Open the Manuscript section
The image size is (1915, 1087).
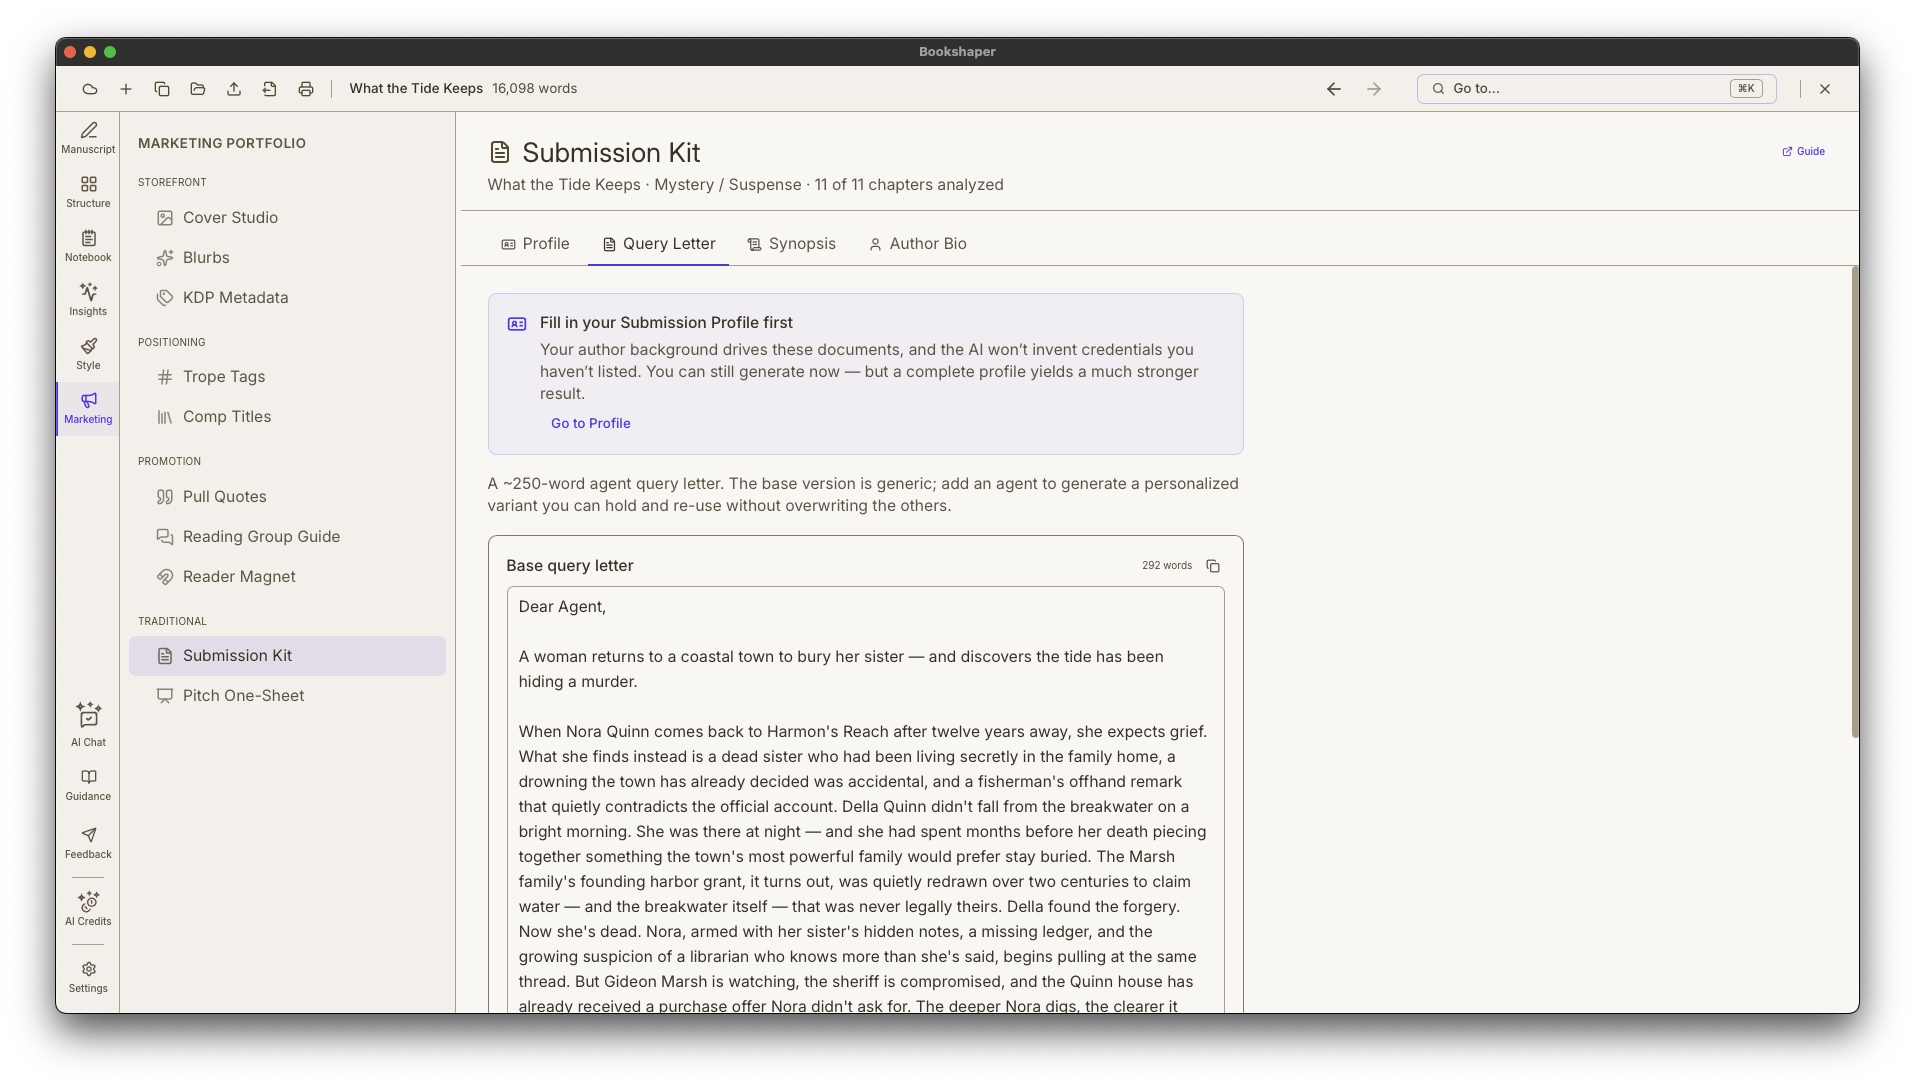(x=88, y=138)
